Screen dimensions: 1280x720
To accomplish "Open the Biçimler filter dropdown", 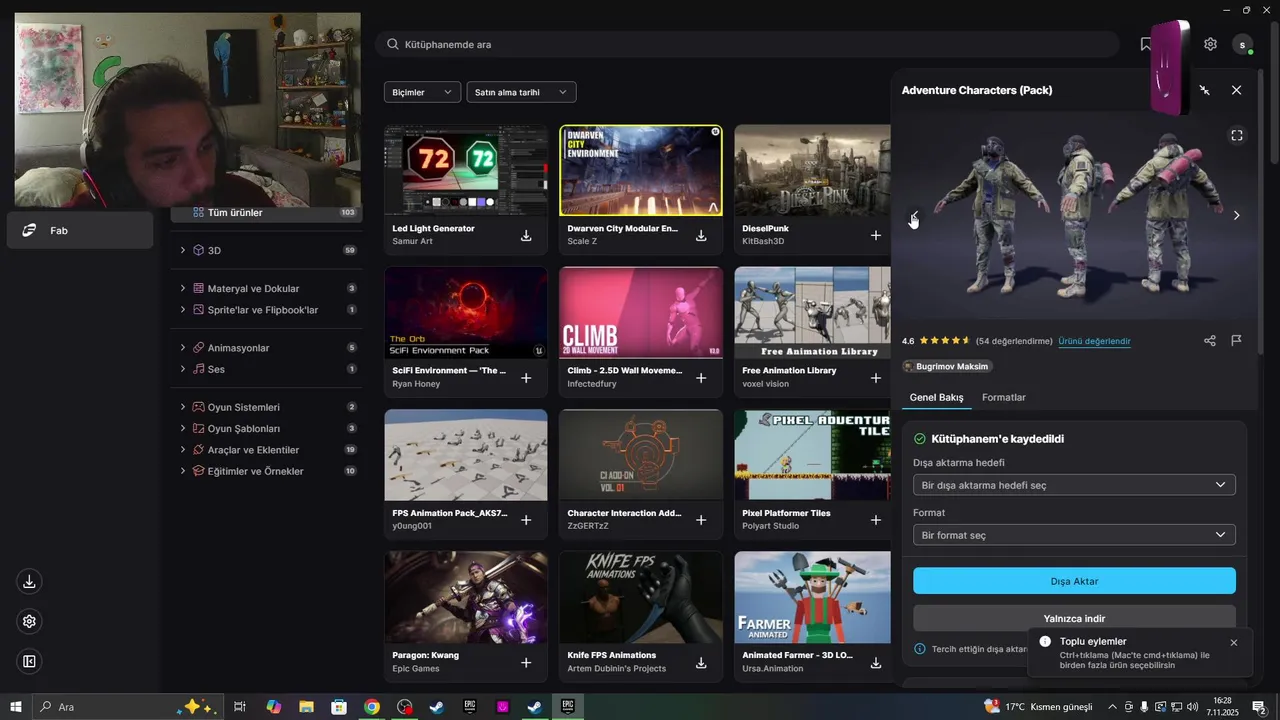I will [x=422, y=92].
